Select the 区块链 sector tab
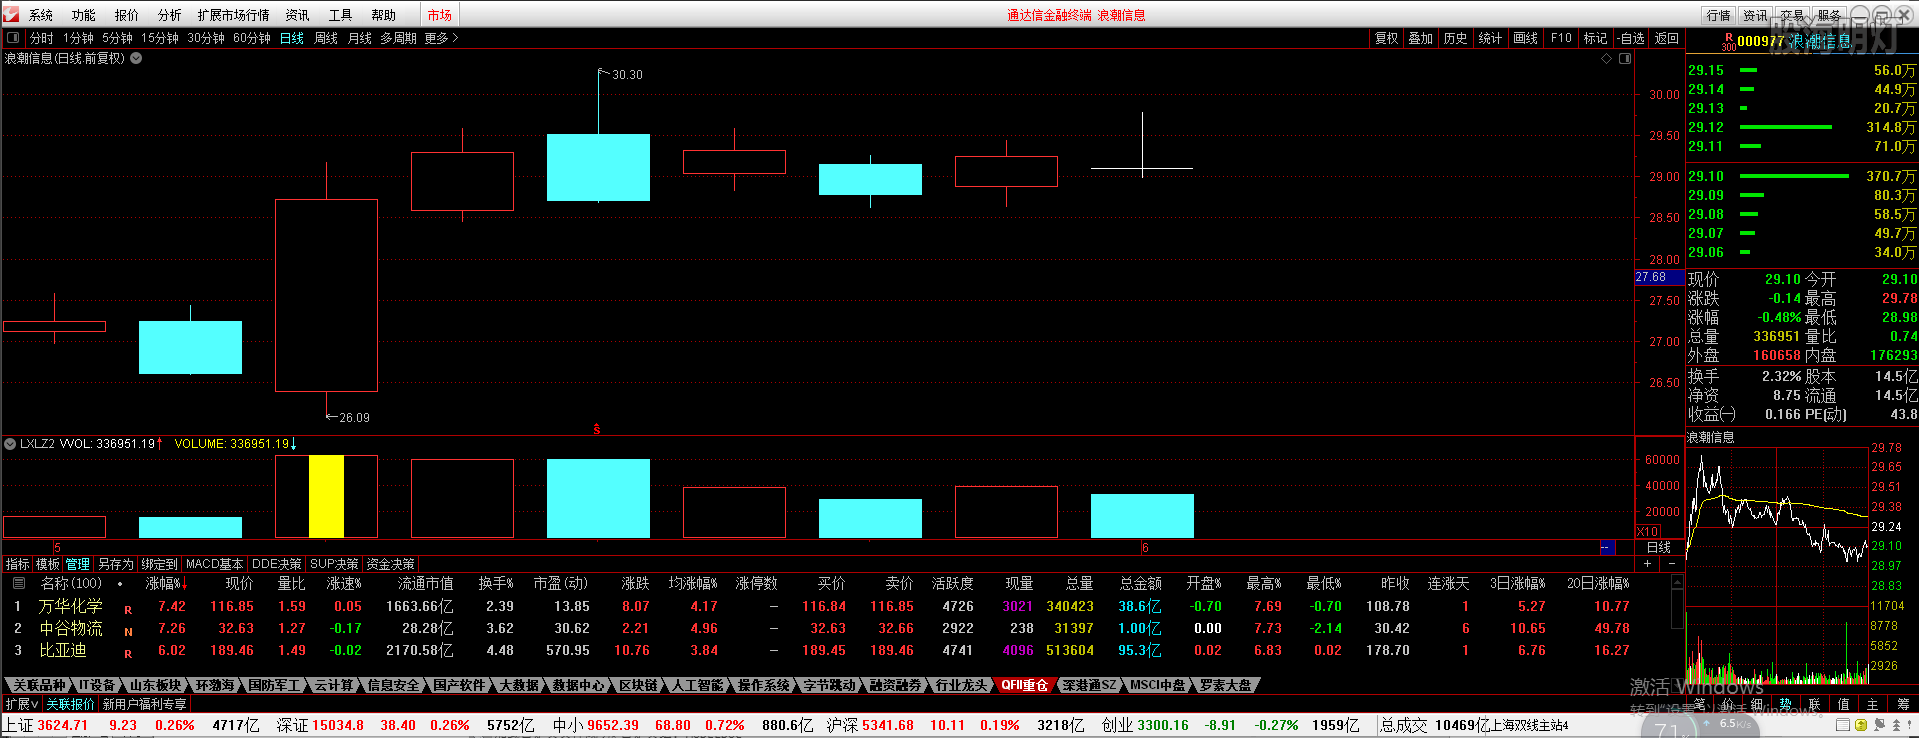 point(638,685)
